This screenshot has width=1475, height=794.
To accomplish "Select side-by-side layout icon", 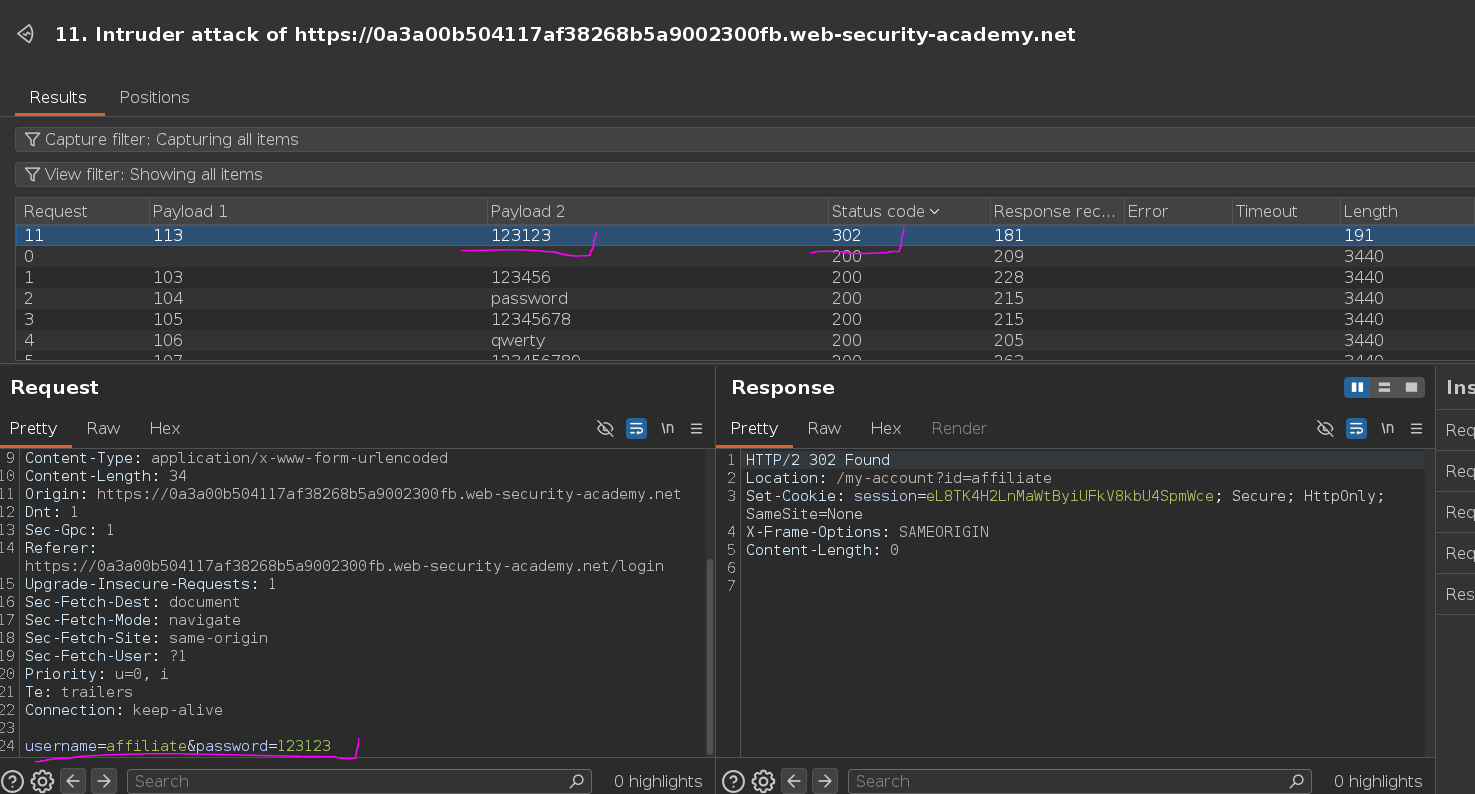I will click(1357, 387).
